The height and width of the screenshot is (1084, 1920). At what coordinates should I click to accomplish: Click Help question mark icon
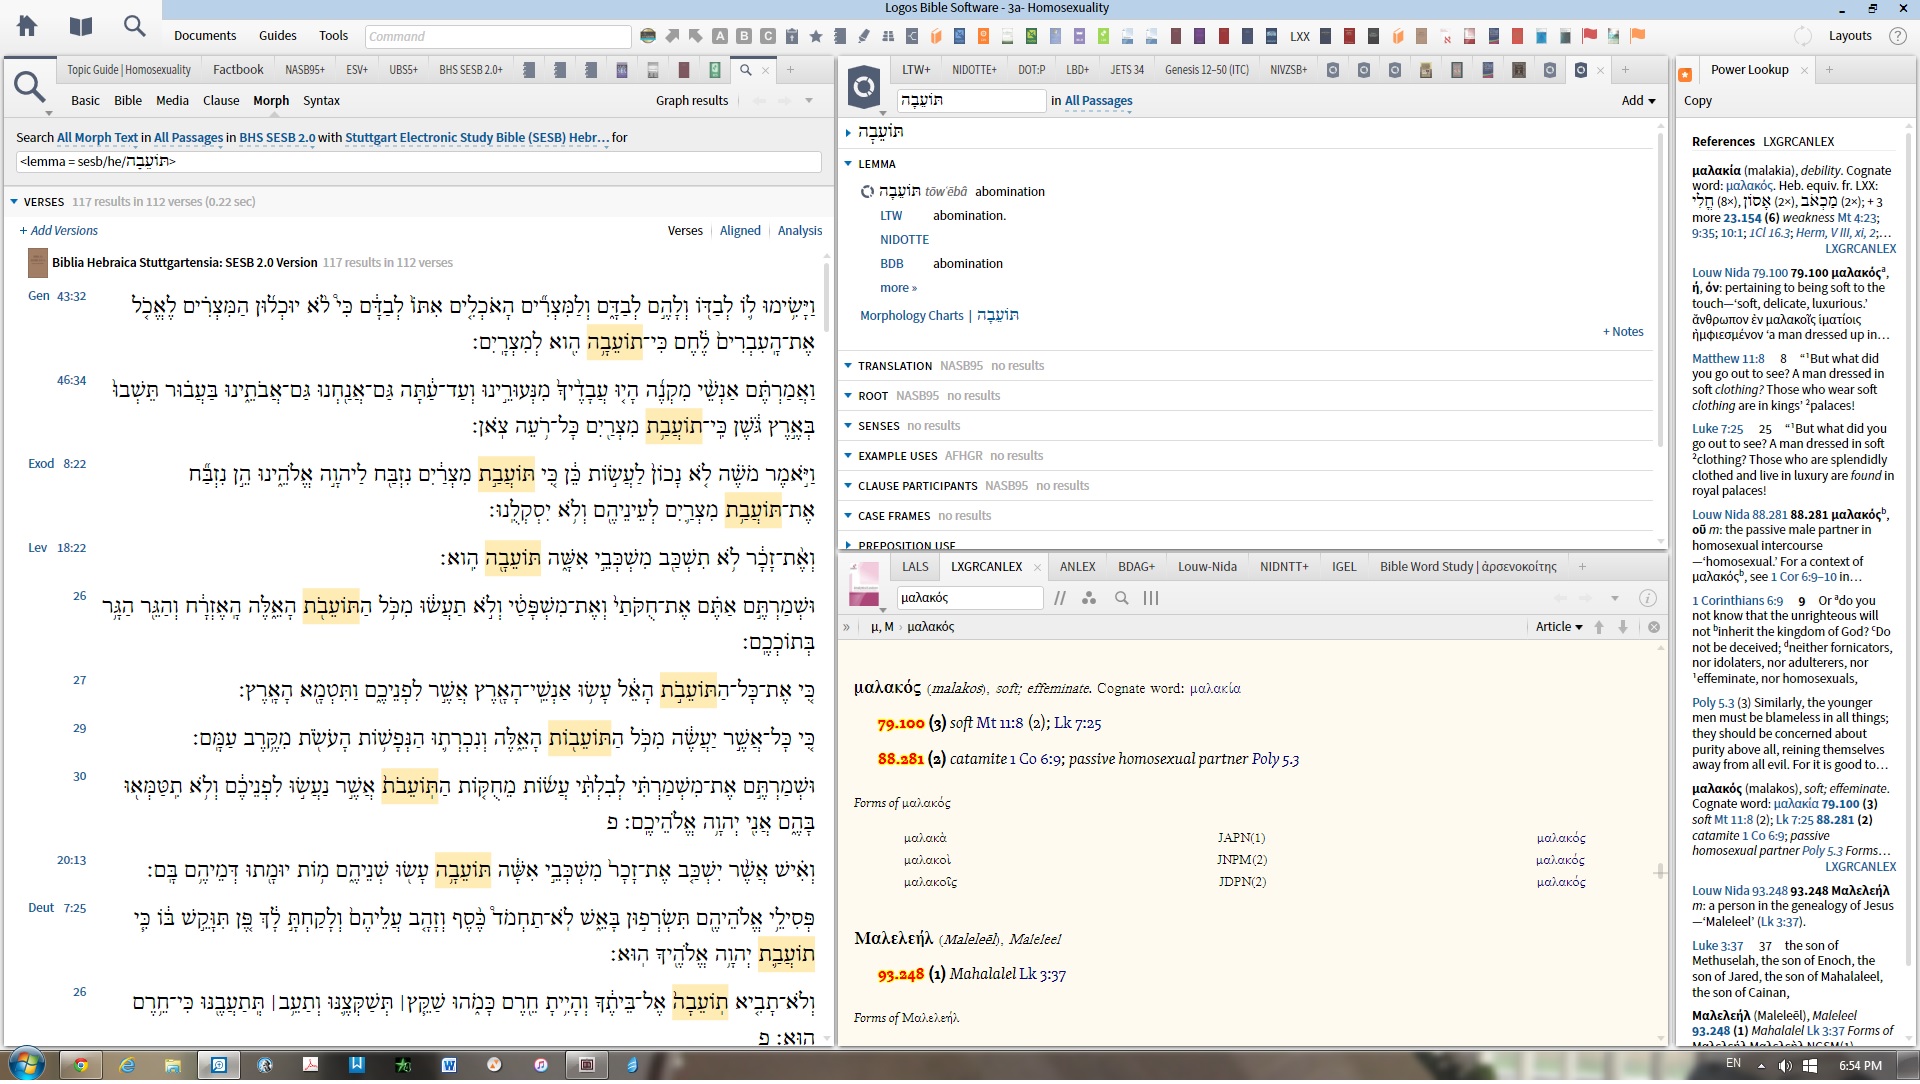point(1897,36)
